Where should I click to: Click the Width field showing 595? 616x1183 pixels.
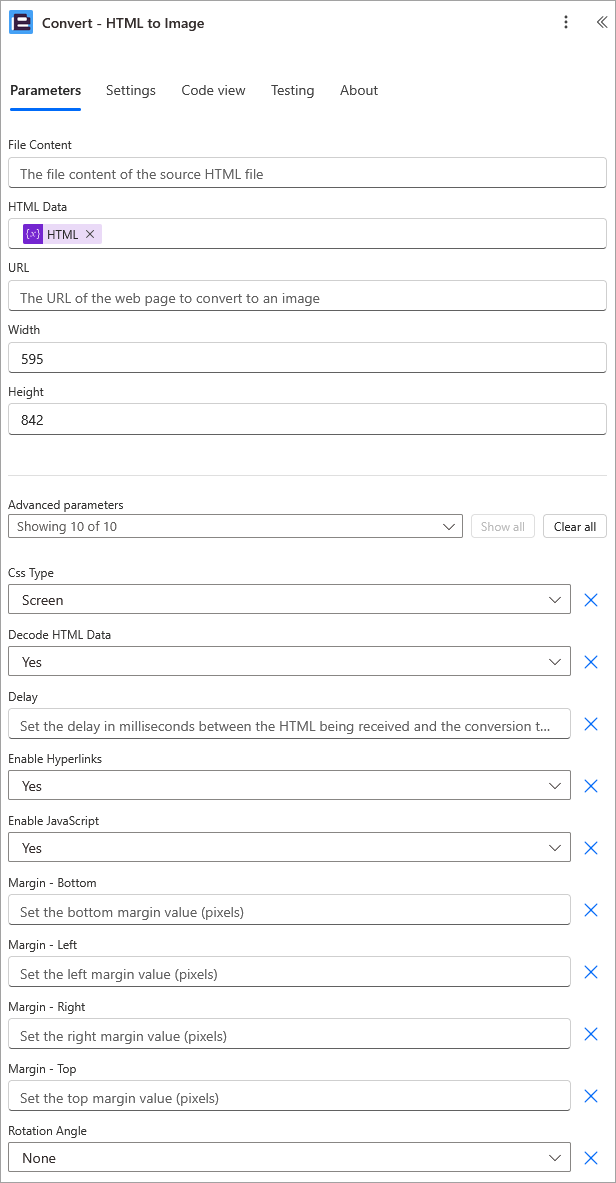click(307, 358)
